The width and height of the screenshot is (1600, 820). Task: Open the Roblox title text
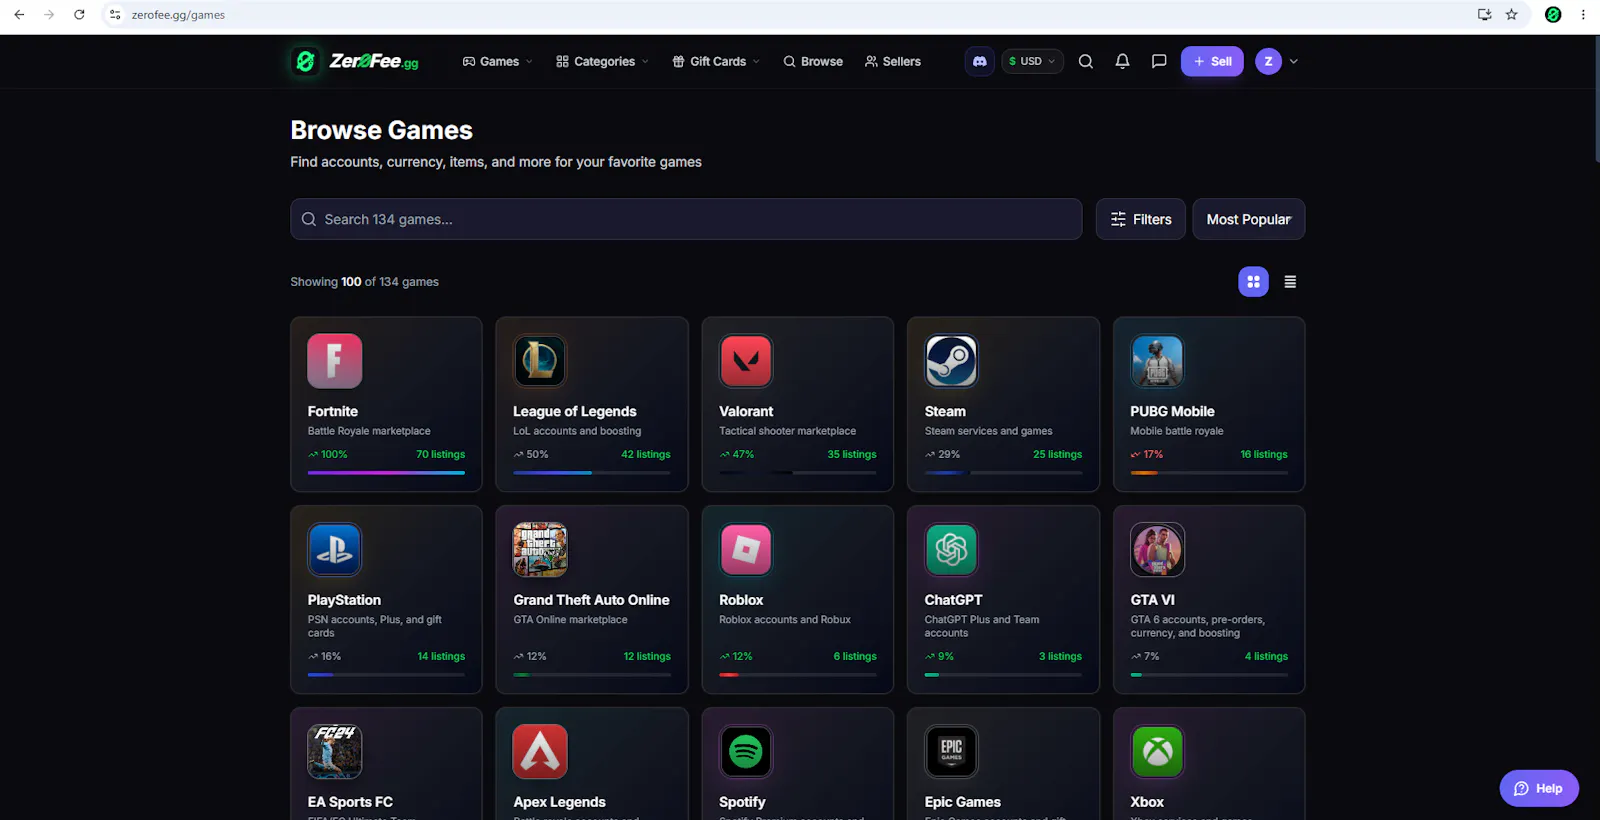tap(741, 600)
